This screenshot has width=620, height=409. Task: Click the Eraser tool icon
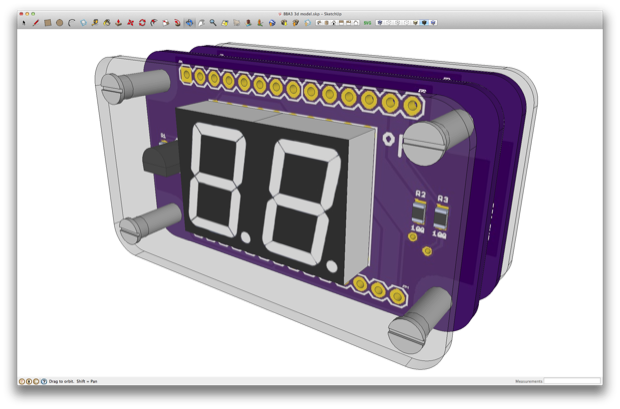click(x=83, y=23)
